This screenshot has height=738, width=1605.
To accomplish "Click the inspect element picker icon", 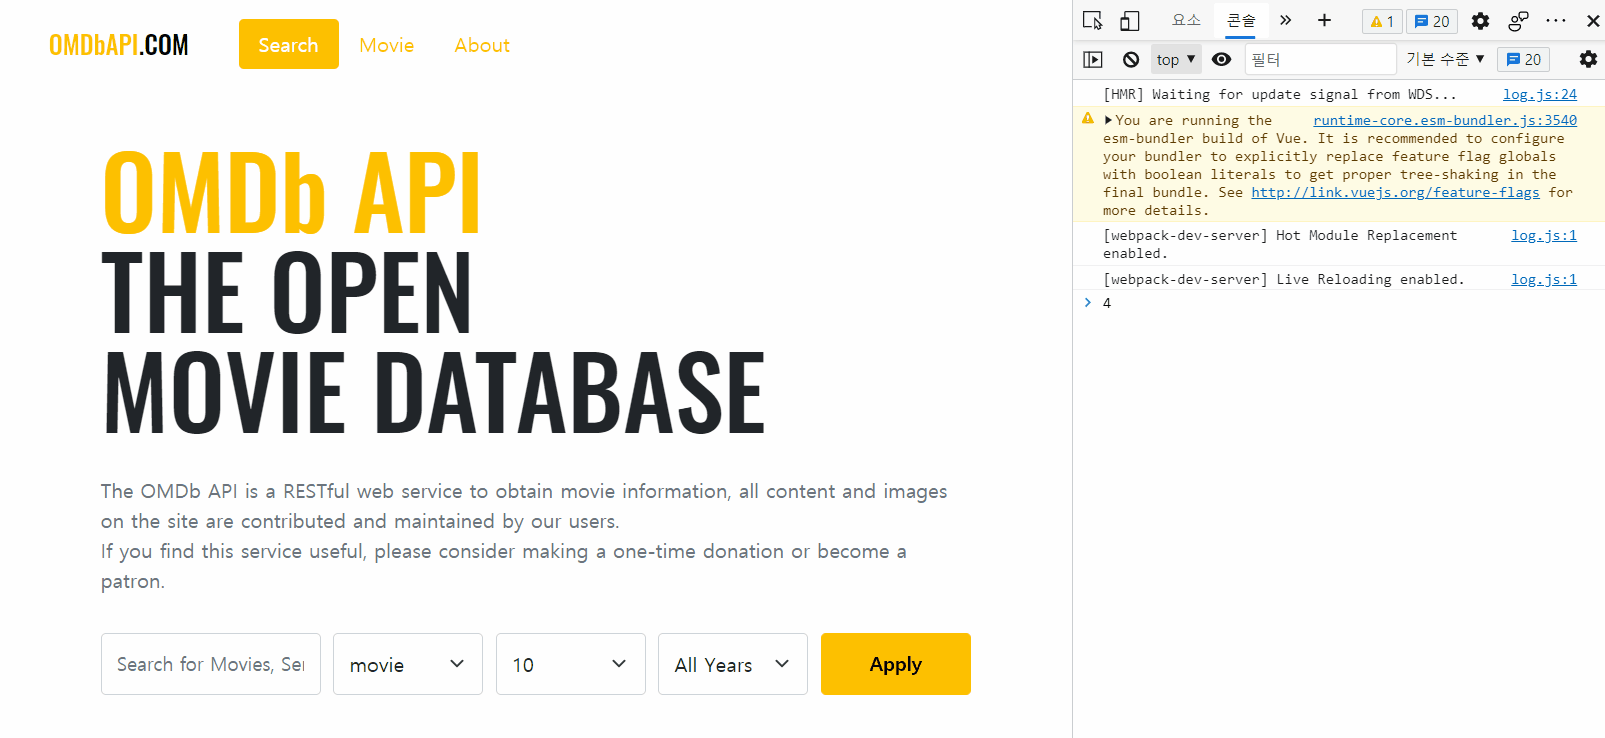I will (x=1092, y=21).
